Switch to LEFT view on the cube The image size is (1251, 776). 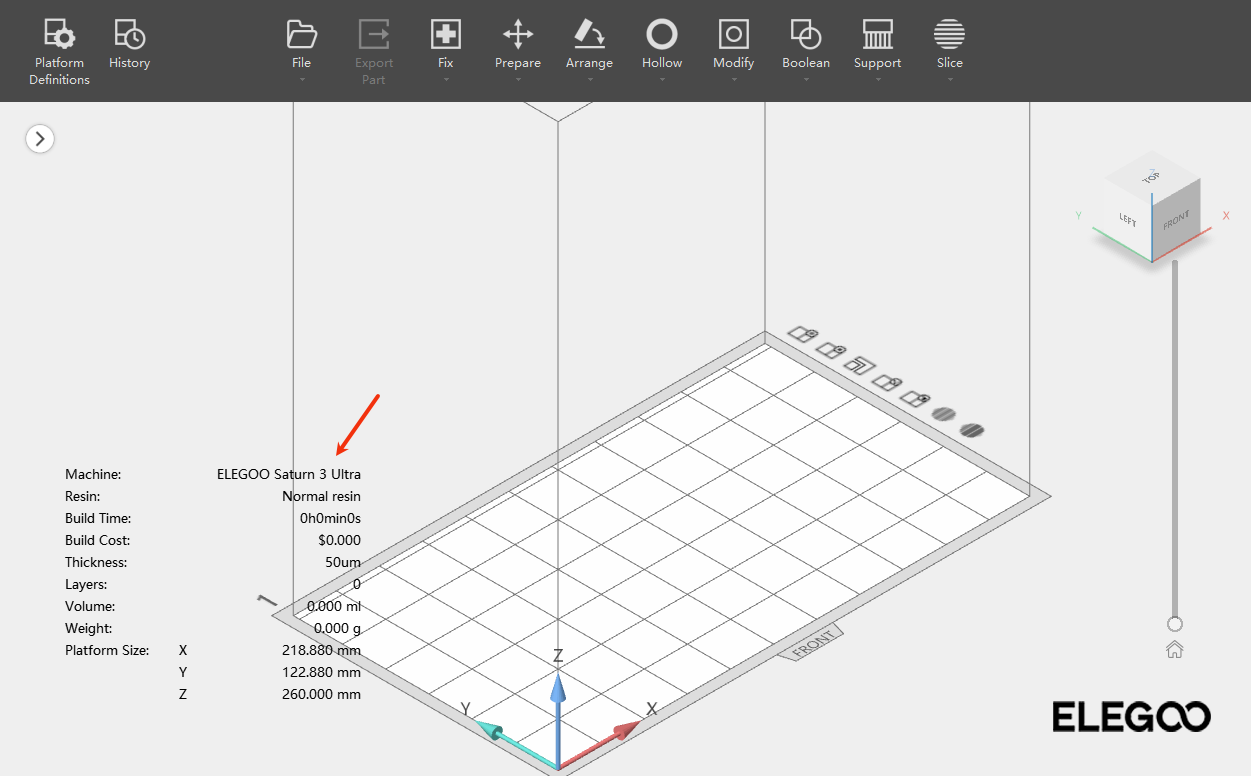click(1128, 220)
